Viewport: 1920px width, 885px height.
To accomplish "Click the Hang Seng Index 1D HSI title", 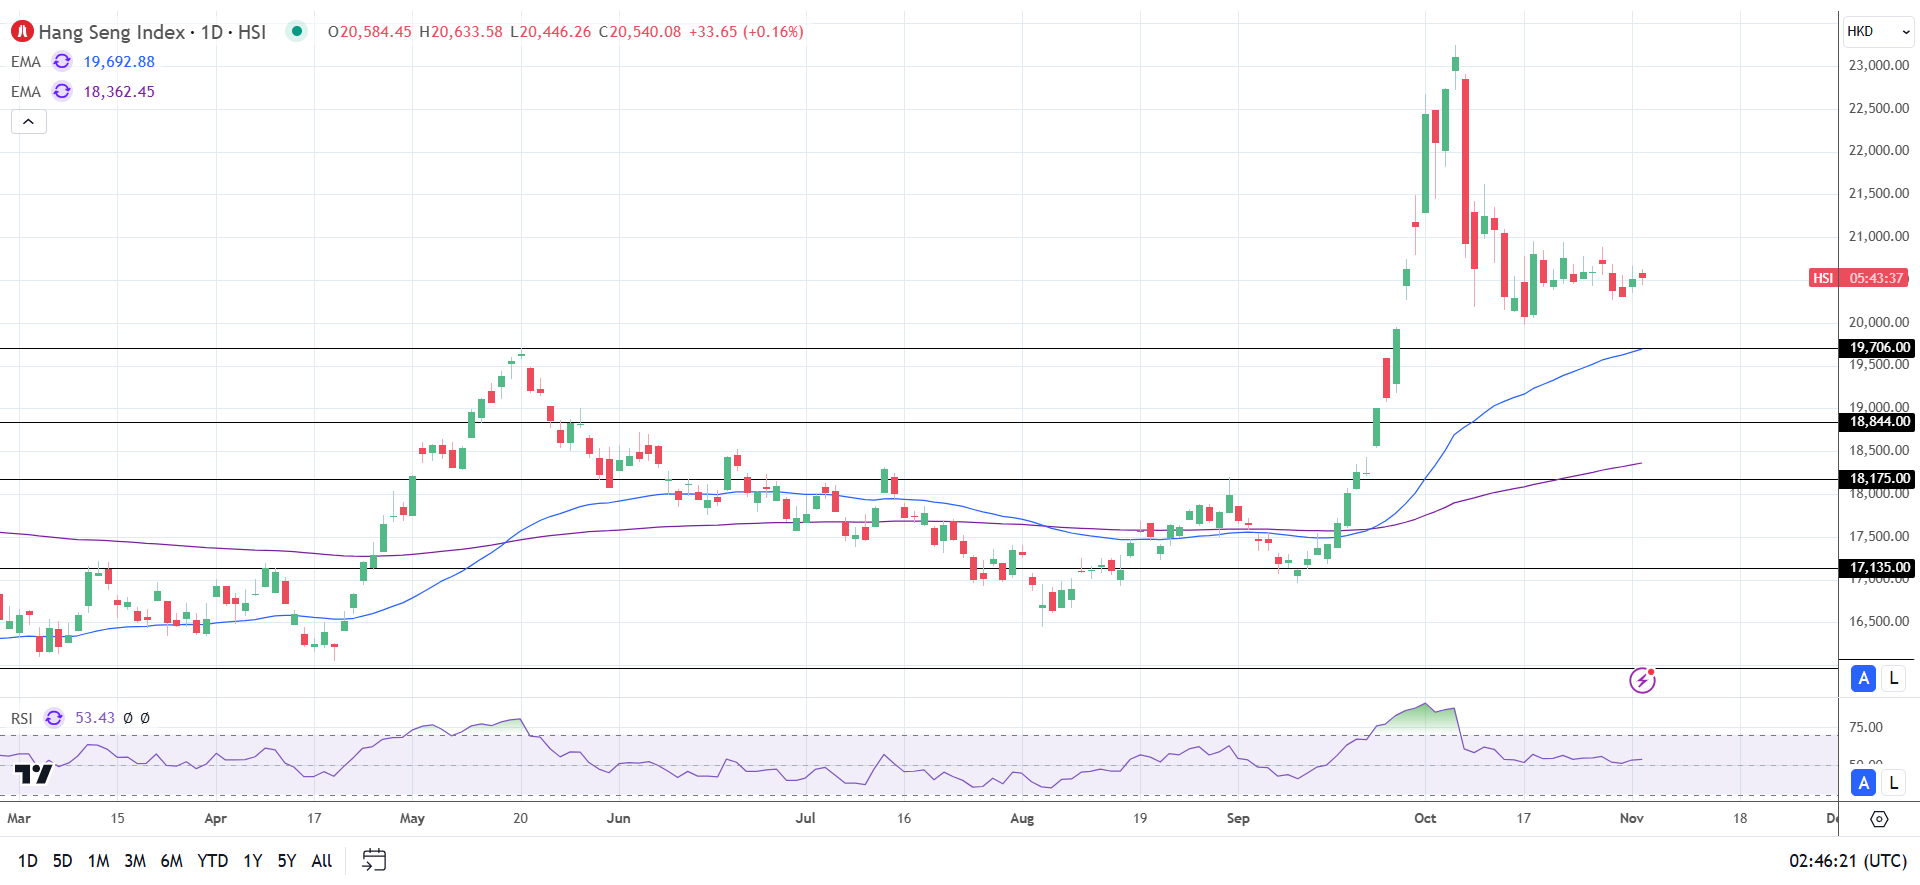I will click(152, 32).
